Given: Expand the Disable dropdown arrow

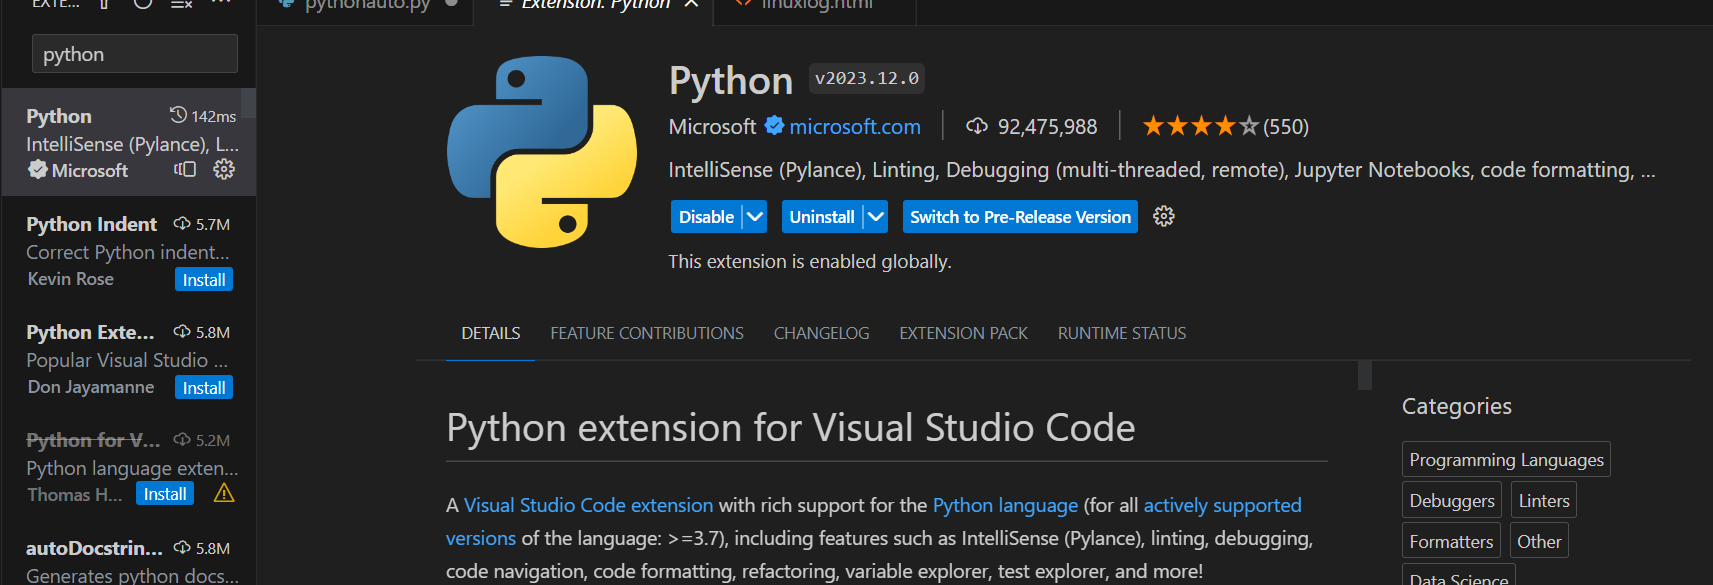Looking at the screenshot, I should [x=755, y=217].
